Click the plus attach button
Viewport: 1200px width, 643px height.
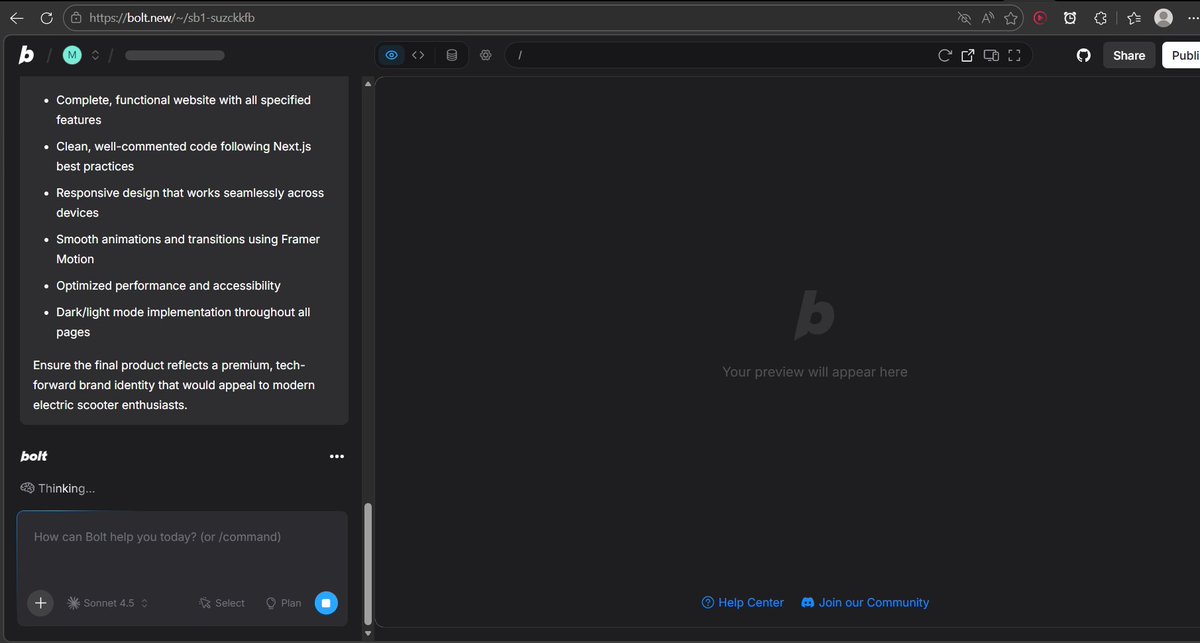(x=40, y=603)
